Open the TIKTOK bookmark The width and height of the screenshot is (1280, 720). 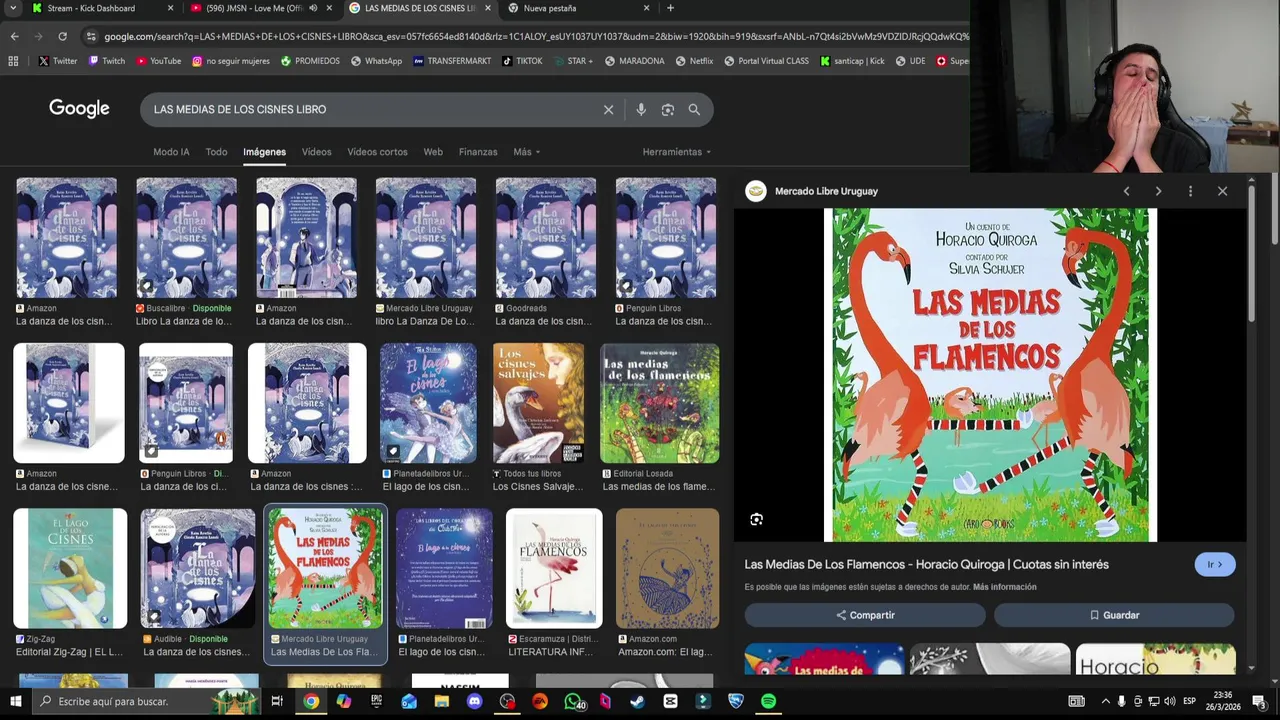522,61
